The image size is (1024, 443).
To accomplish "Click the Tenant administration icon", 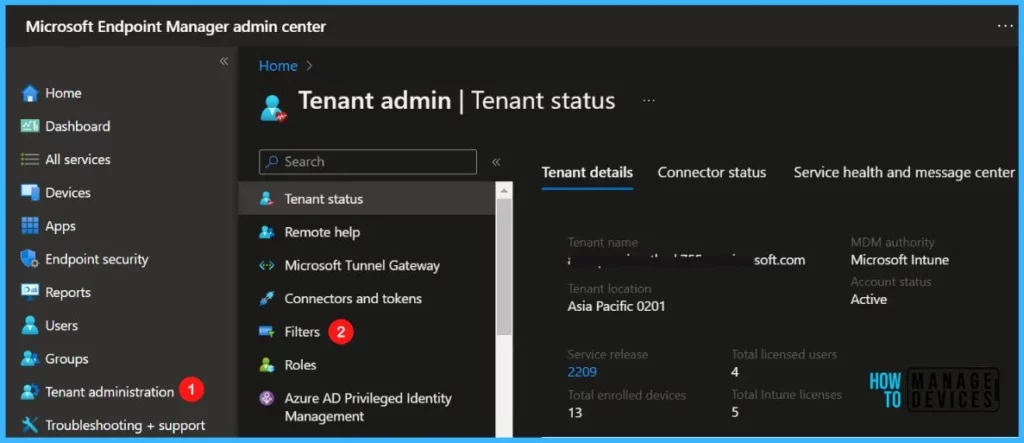I will pyautogui.click(x=30, y=392).
